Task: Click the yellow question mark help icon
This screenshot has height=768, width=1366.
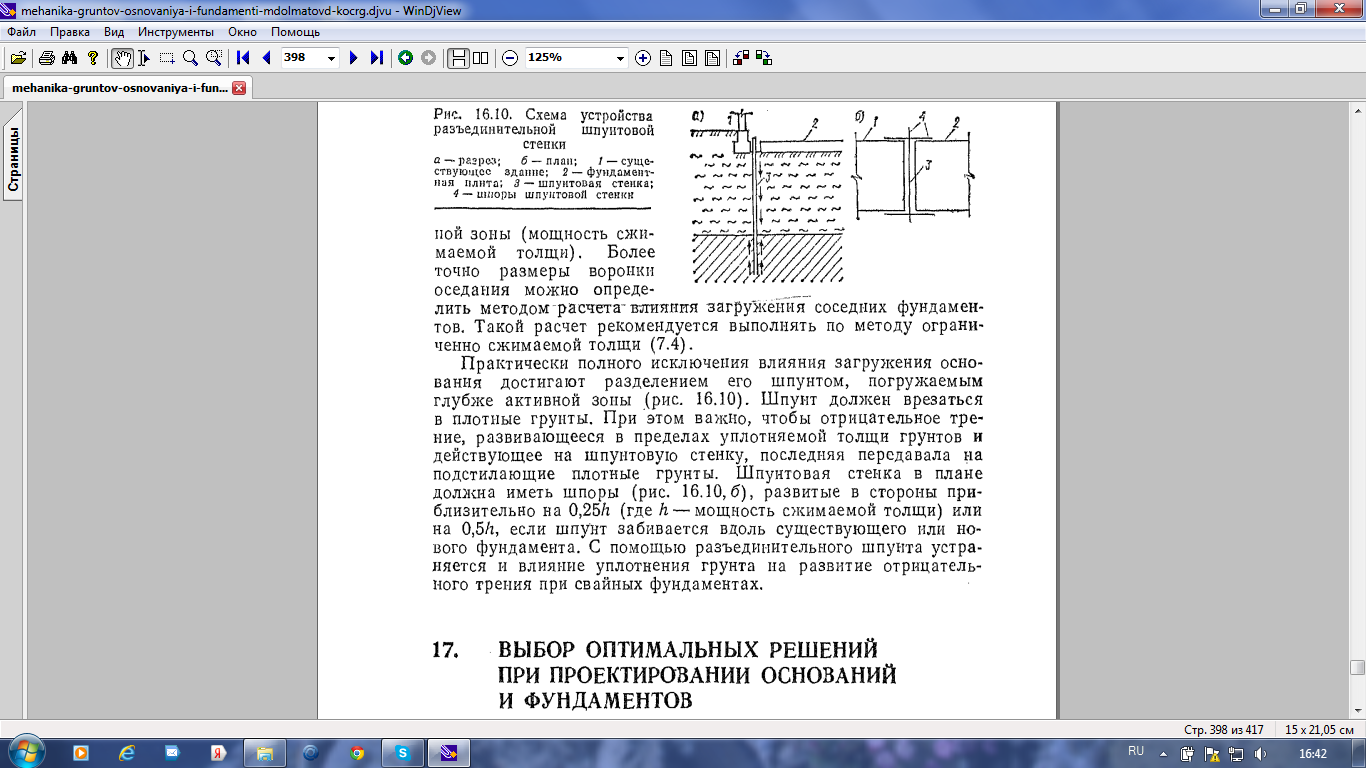Action: [x=92, y=58]
